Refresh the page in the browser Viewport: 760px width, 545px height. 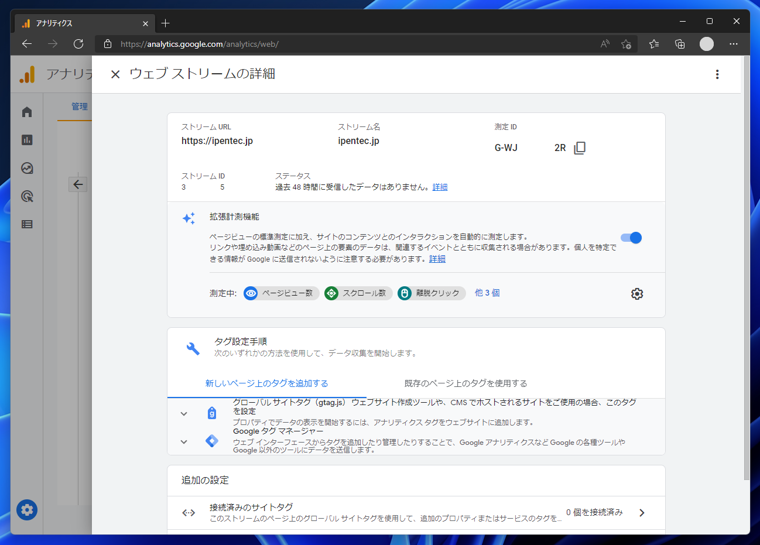pos(78,44)
